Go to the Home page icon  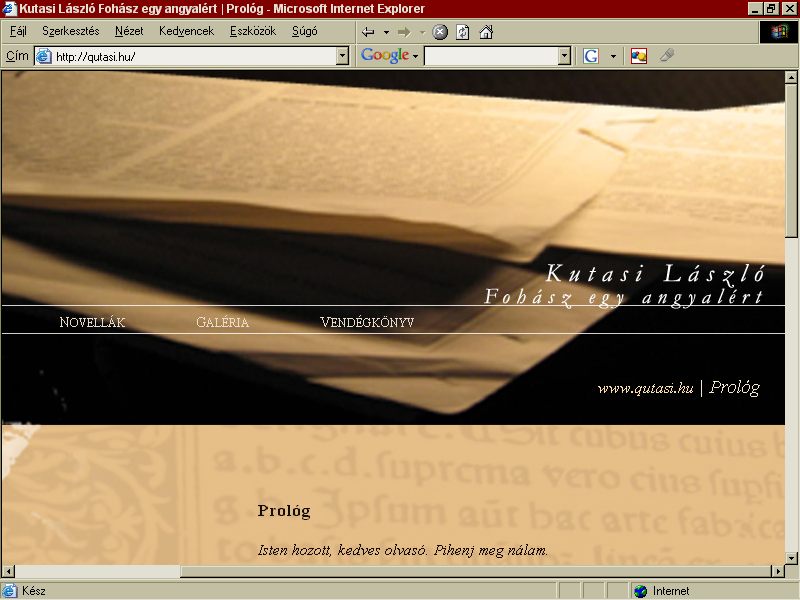click(486, 32)
